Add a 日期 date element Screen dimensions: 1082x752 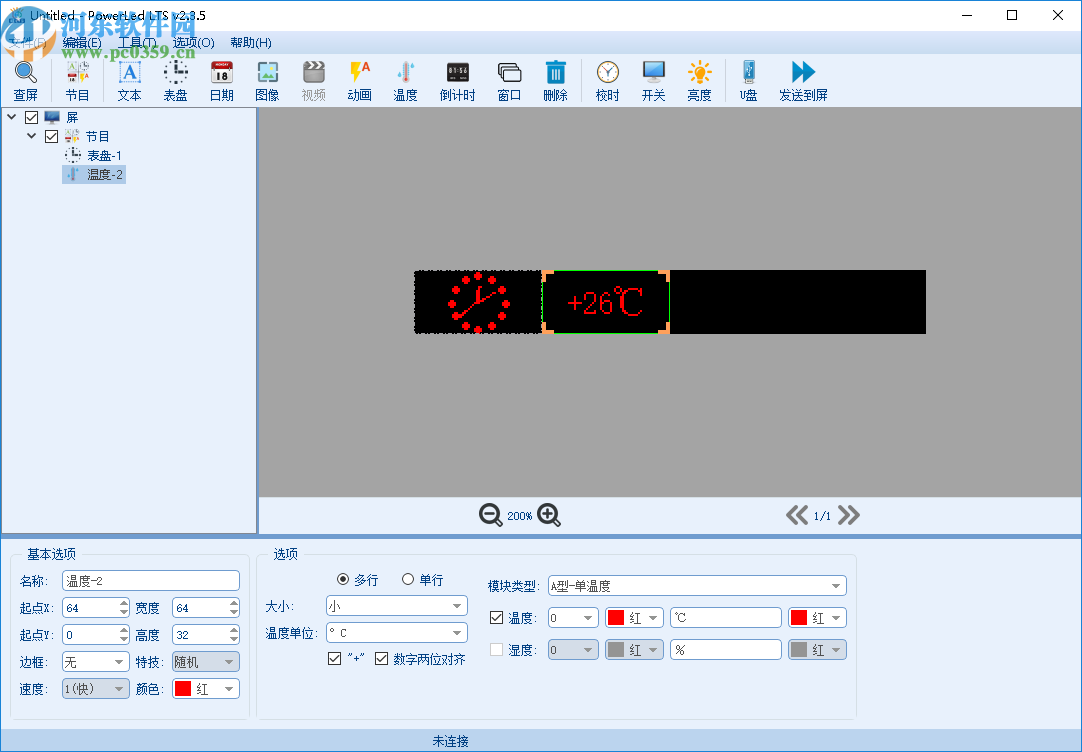point(220,80)
